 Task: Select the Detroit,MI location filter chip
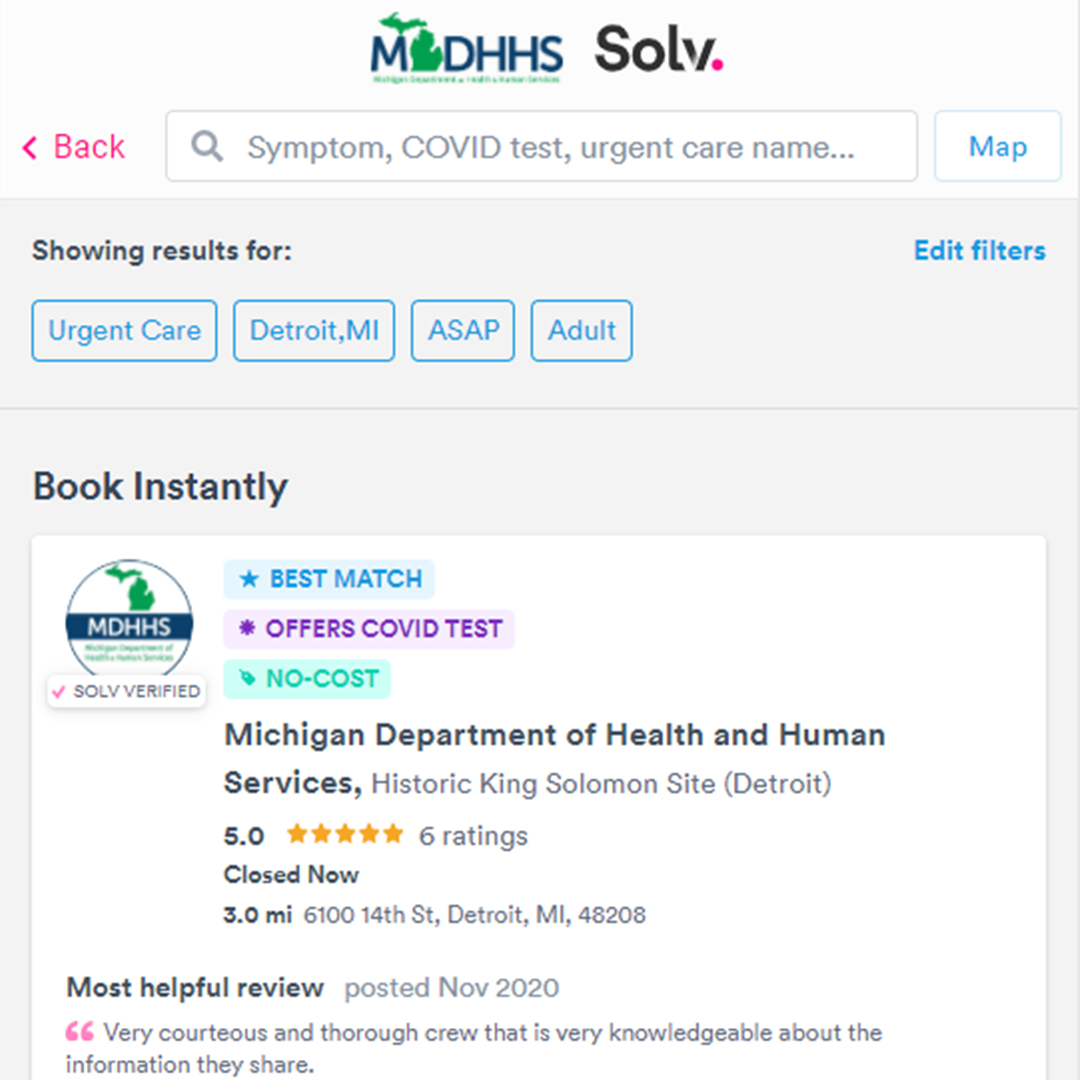tap(314, 331)
